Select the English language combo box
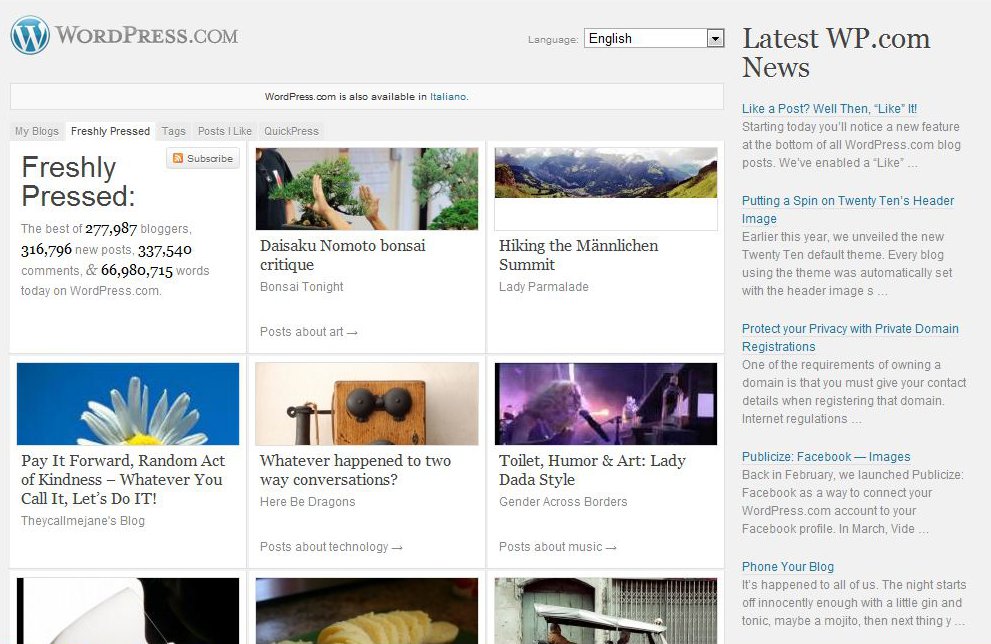 [654, 39]
